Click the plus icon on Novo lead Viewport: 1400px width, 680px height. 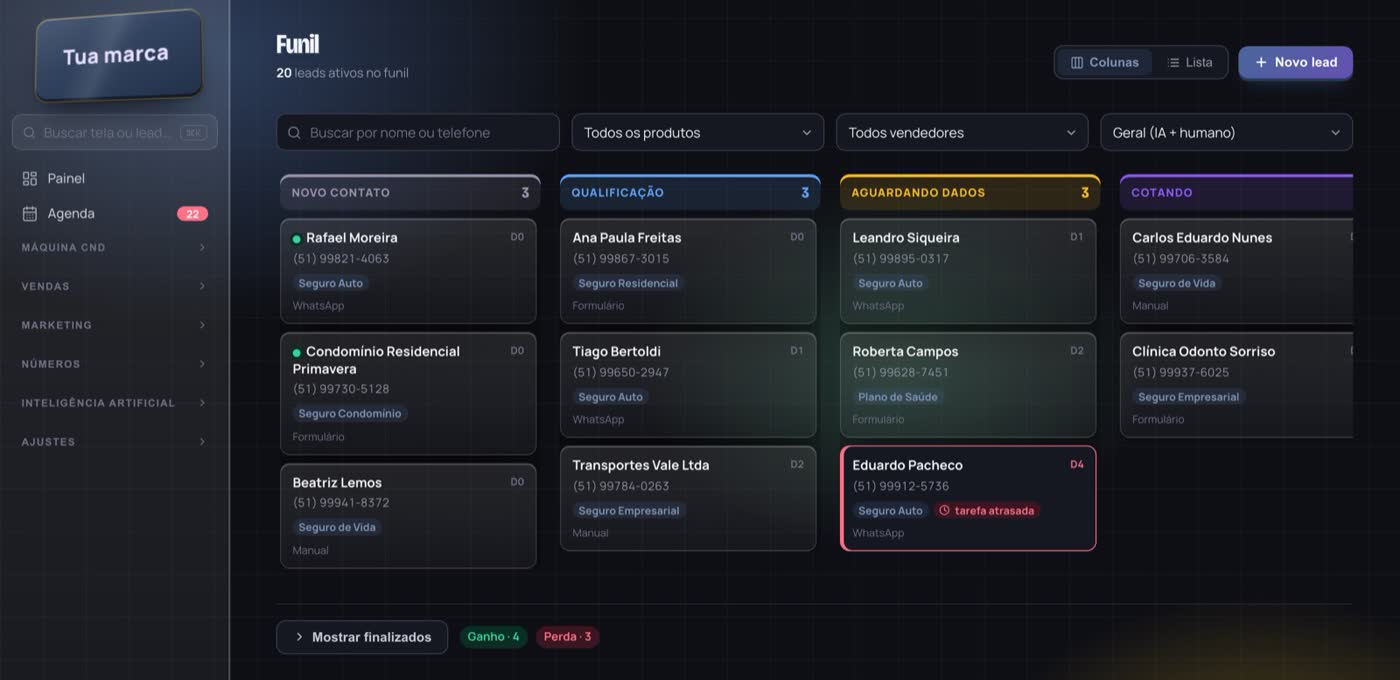[1261, 62]
